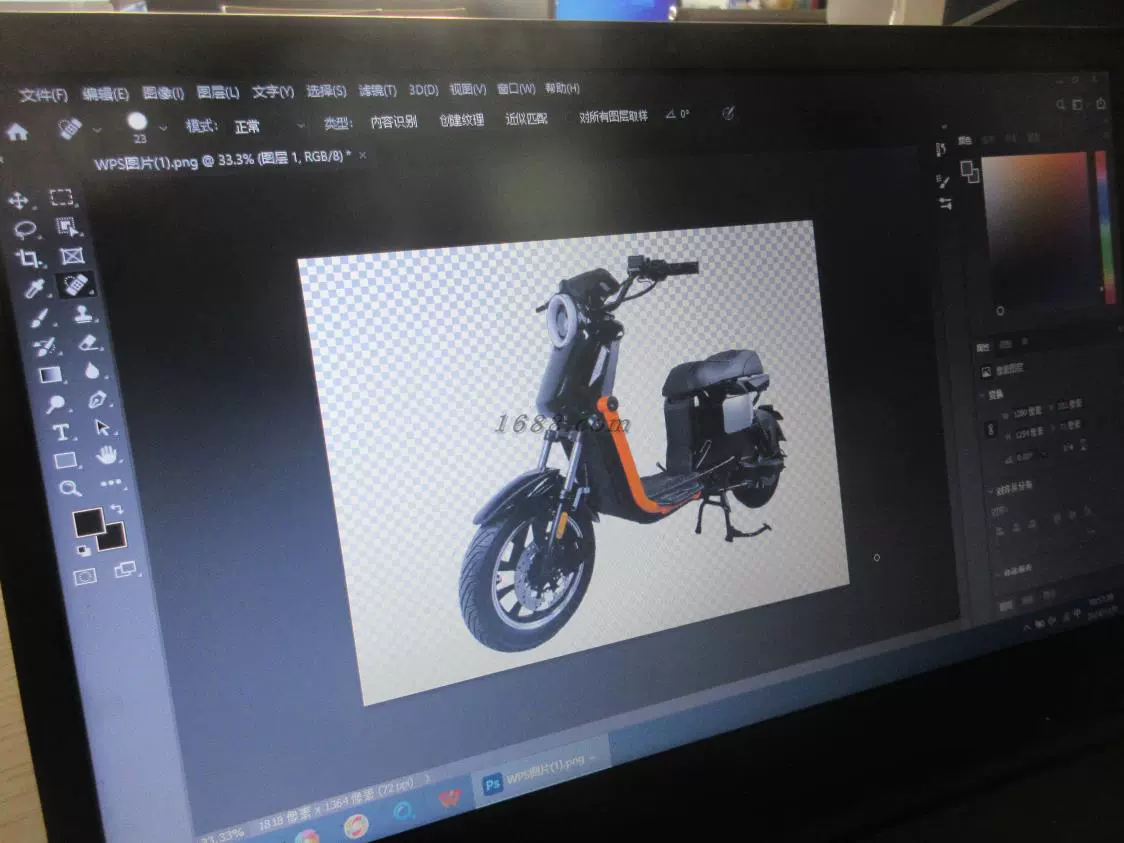Open the 选择(S) menu

[x=326, y=91]
